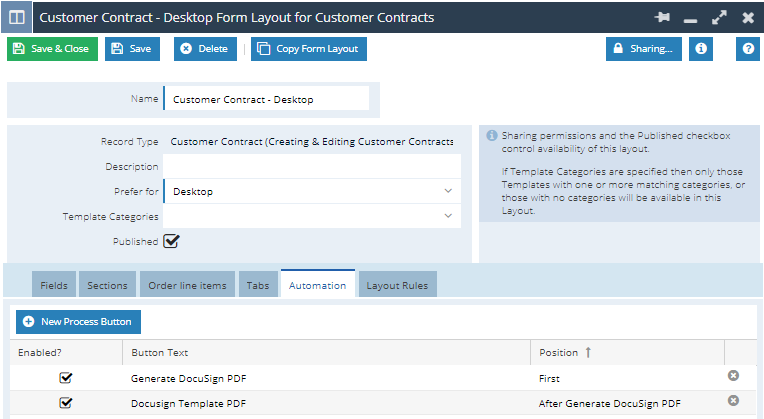The width and height of the screenshot is (764, 419).
Task: Click the pin window icon
Action: click(x=660, y=18)
